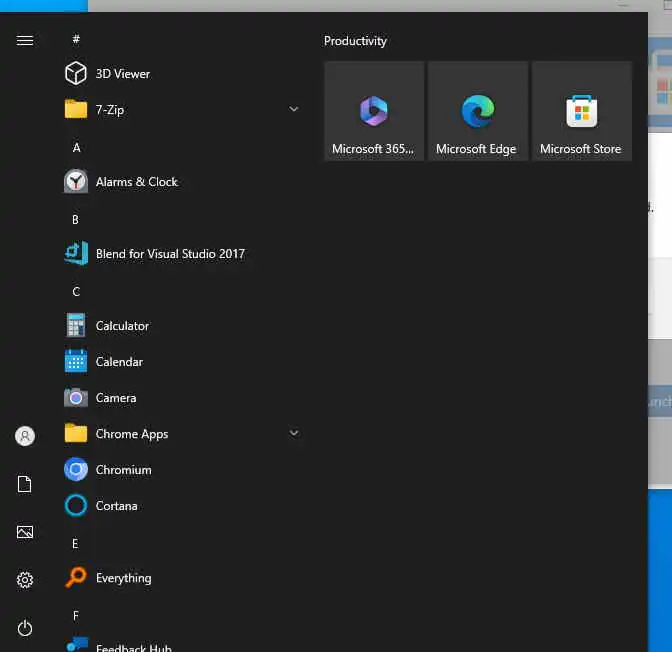Screen dimensions: 672x652
Task: Open Blend for Visual Studio 2017 icon
Action: pos(76,253)
